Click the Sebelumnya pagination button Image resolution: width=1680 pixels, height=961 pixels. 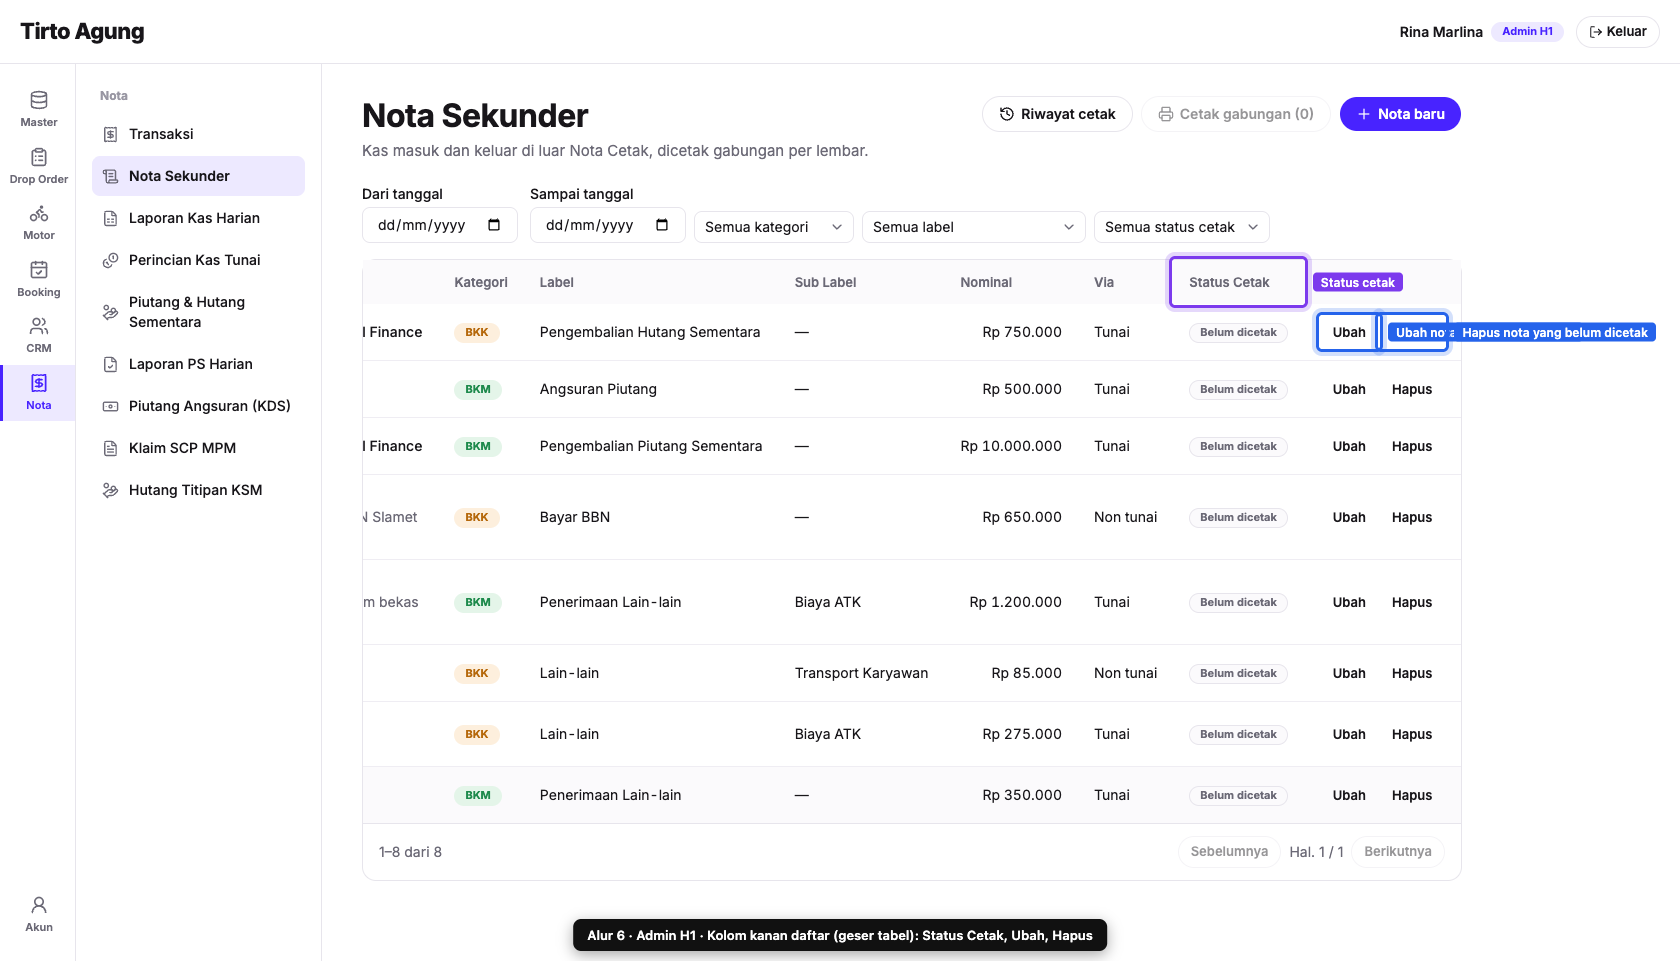click(x=1229, y=852)
